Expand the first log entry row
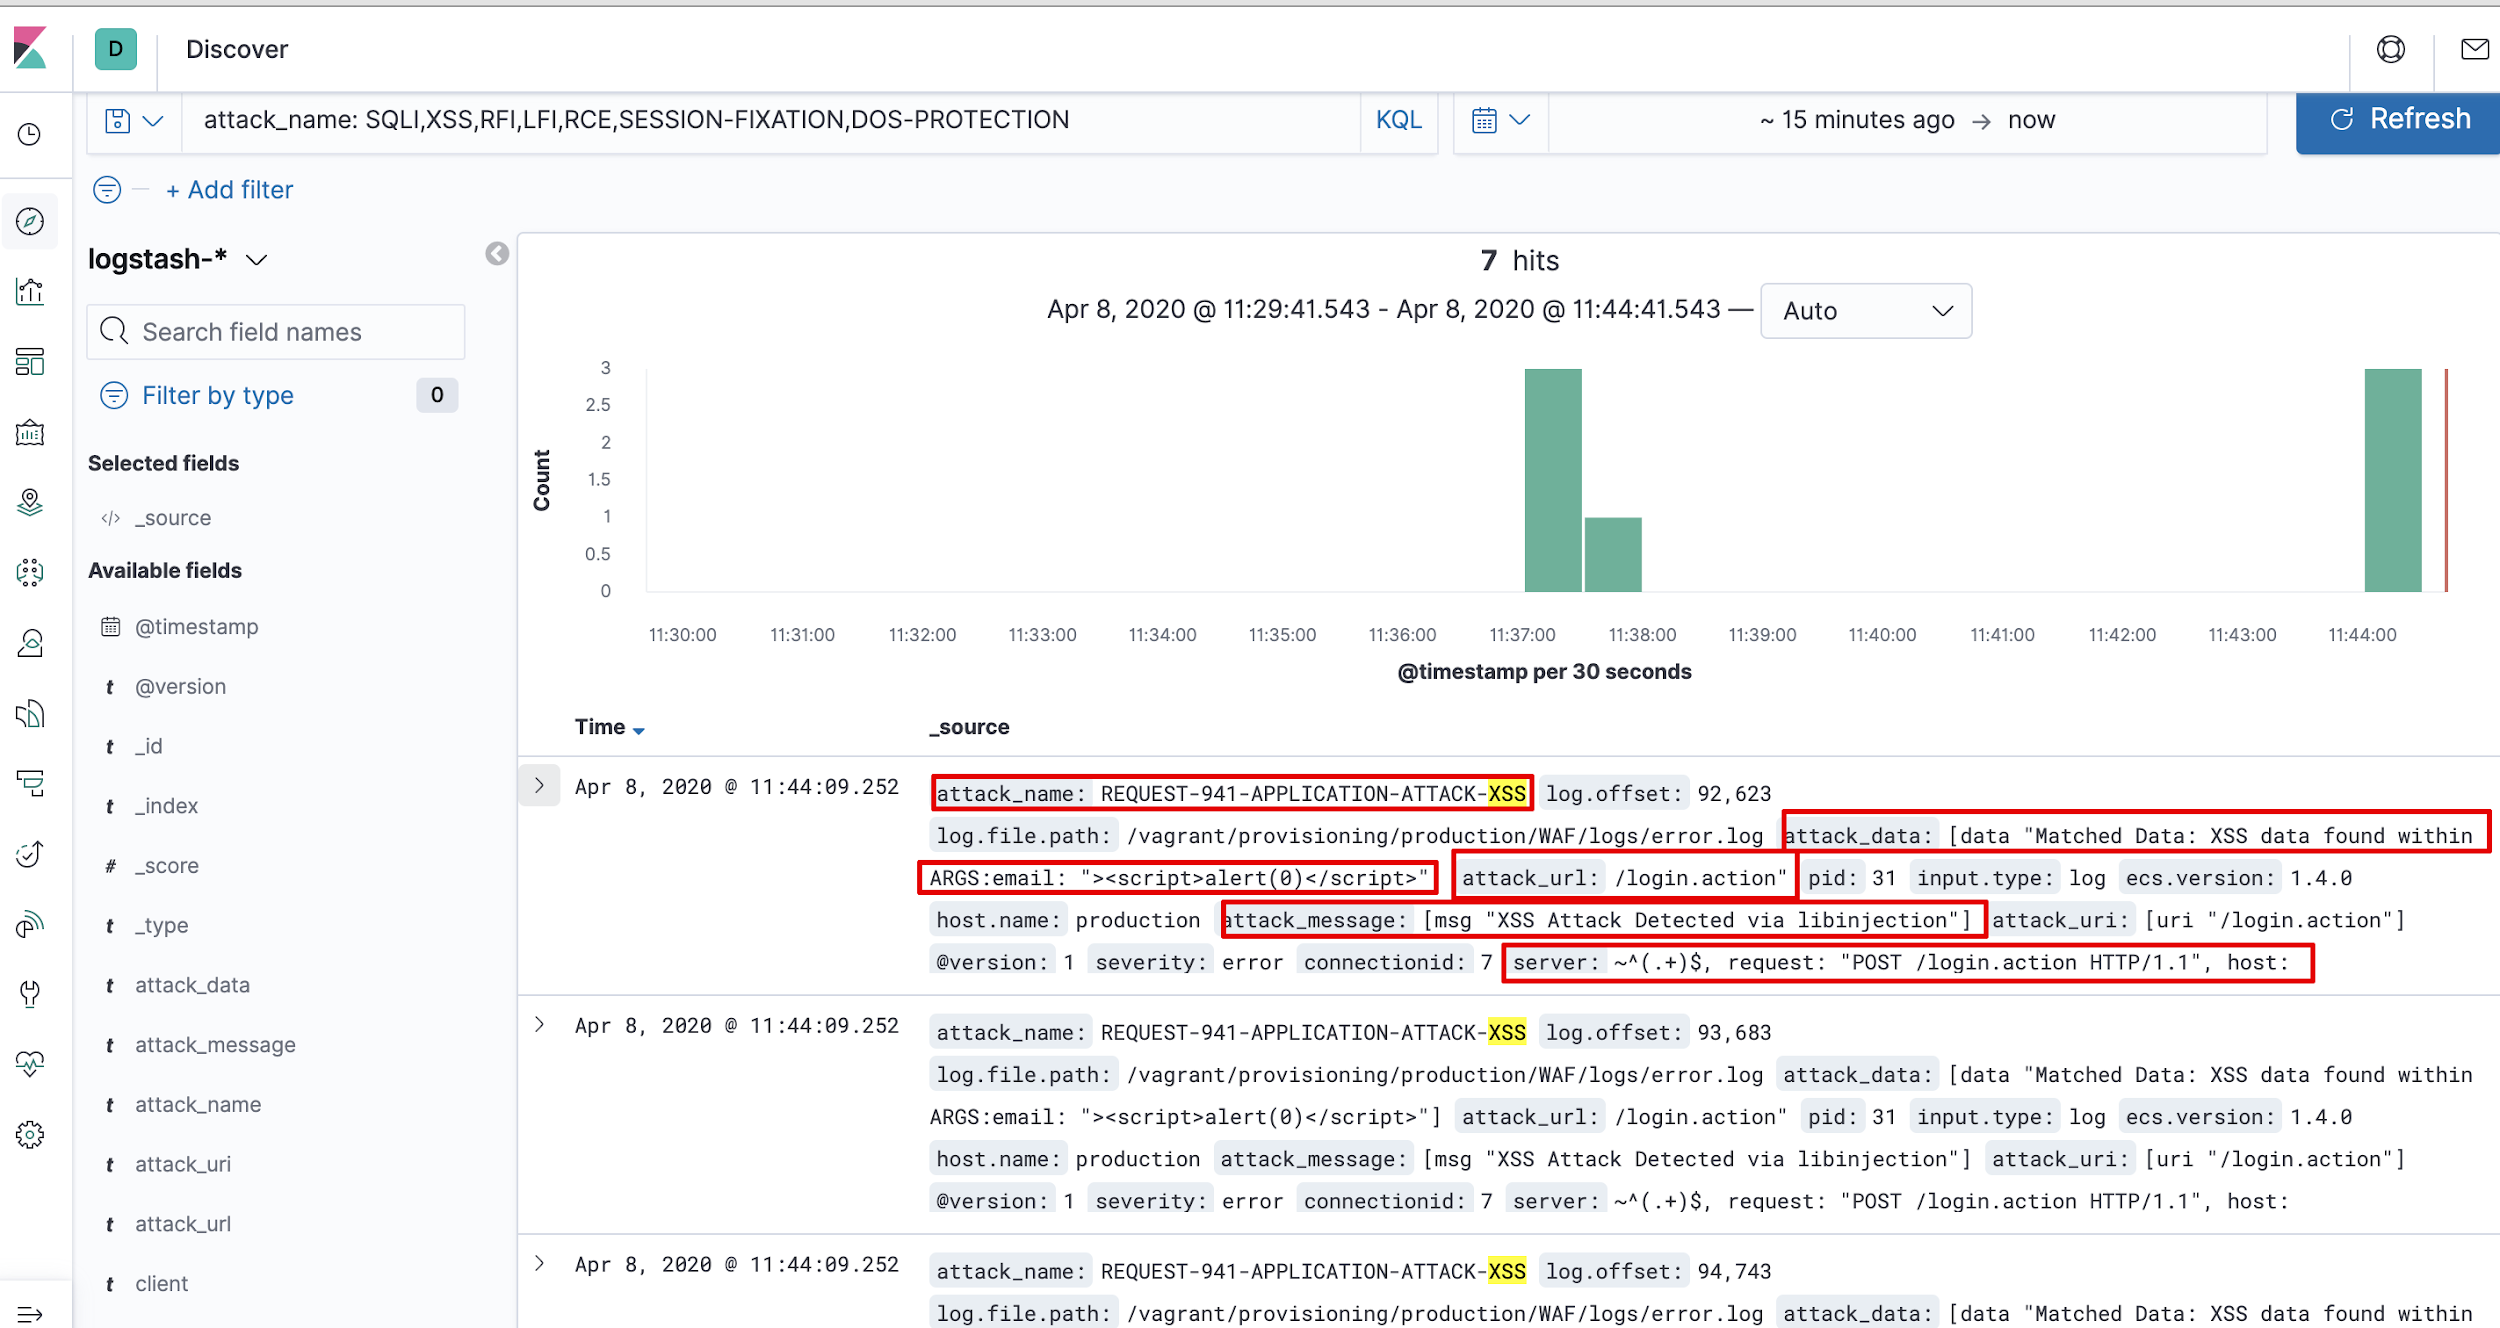The width and height of the screenshot is (2500, 1328). click(x=539, y=786)
